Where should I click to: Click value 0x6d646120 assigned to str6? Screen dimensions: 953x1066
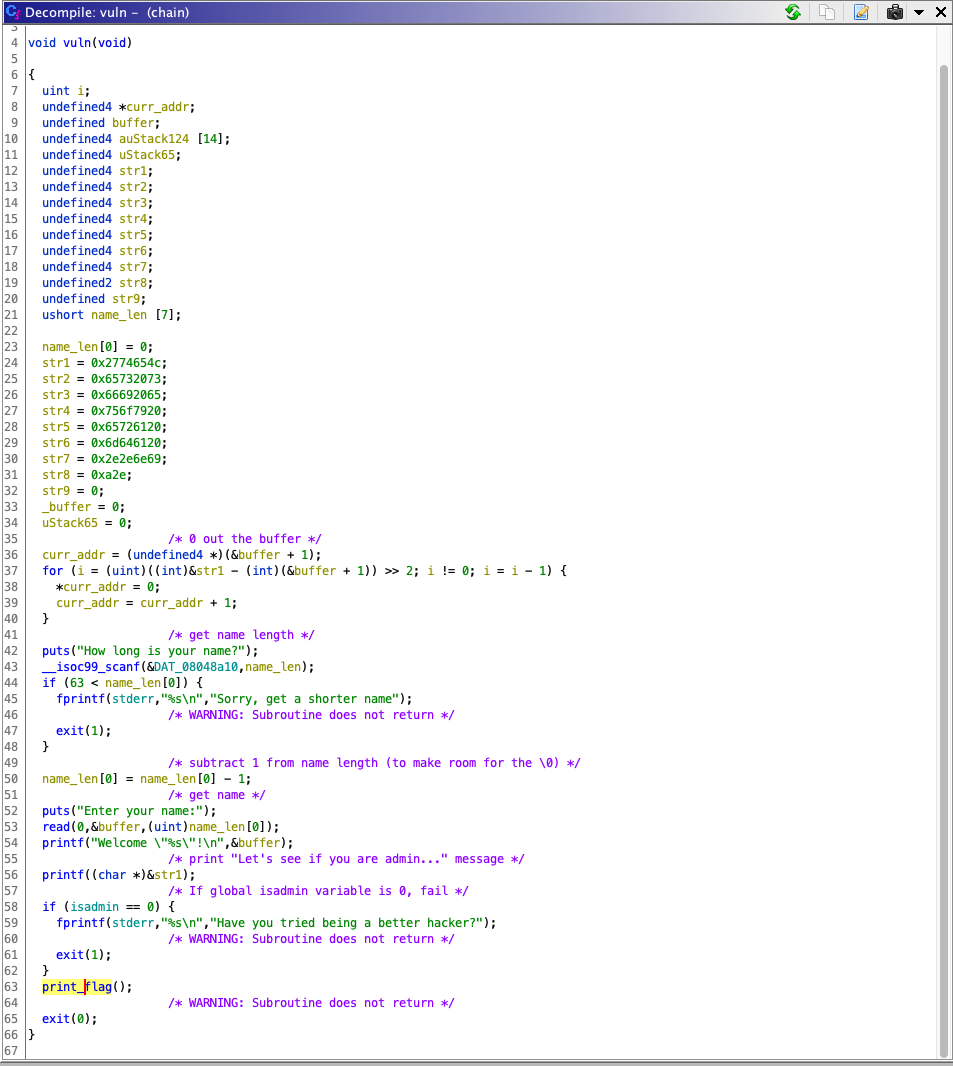pyautogui.click(x=126, y=443)
